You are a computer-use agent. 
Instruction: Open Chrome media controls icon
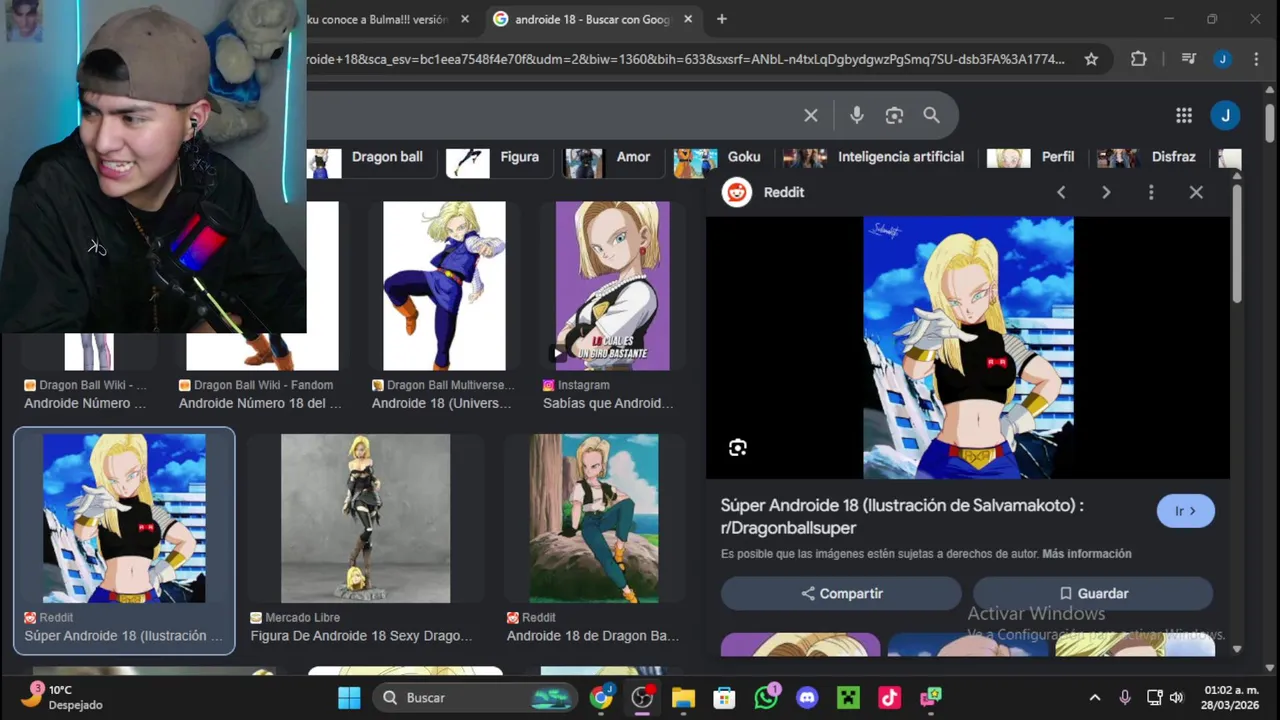tap(1188, 59)
